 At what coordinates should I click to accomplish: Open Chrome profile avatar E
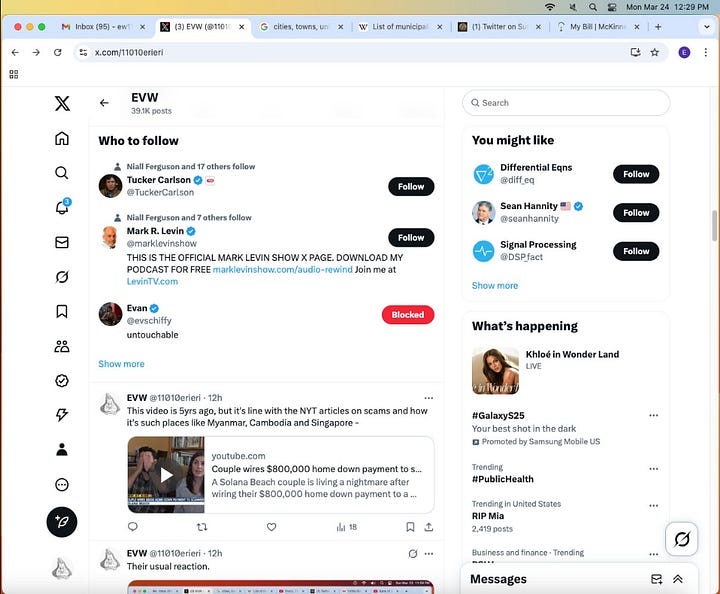(684, 52)
